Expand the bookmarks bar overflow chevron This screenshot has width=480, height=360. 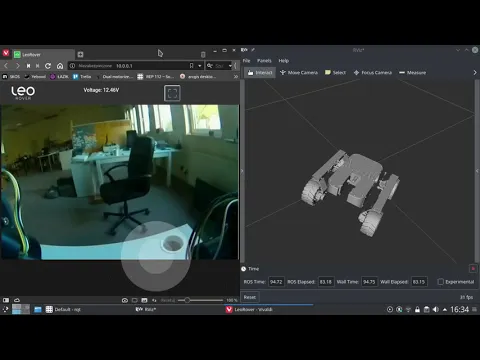pos(236,77)
